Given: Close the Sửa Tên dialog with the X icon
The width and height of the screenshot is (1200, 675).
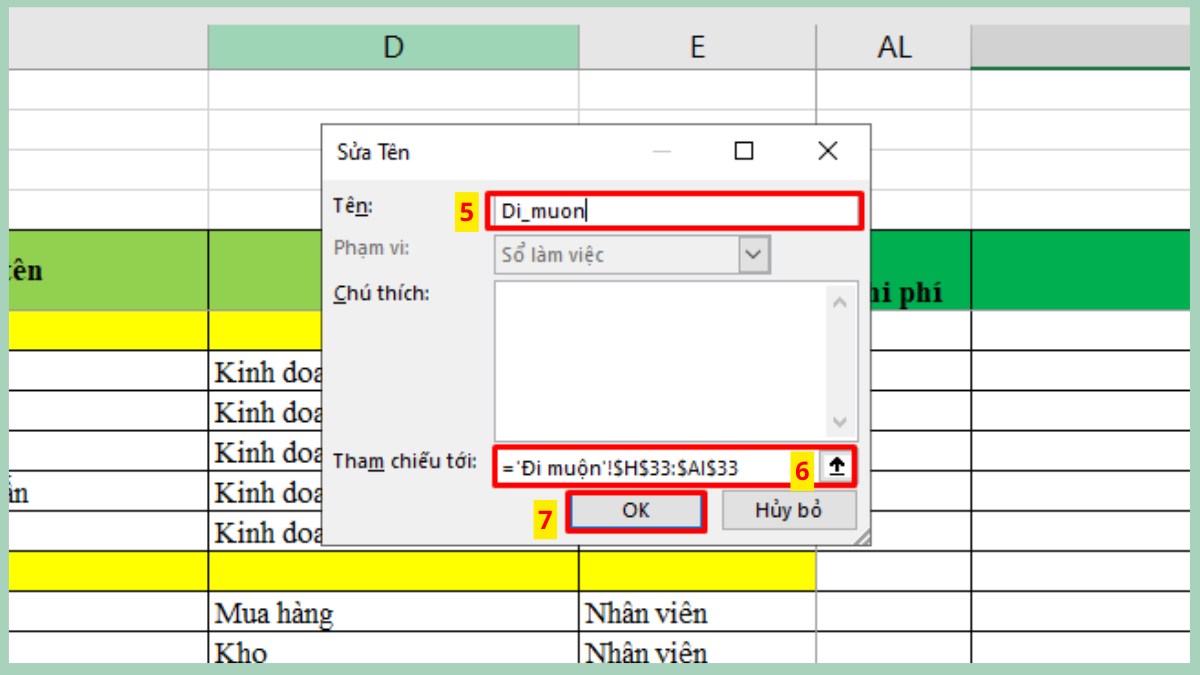Looking at the screenshot, I should [x=826, y=150].
